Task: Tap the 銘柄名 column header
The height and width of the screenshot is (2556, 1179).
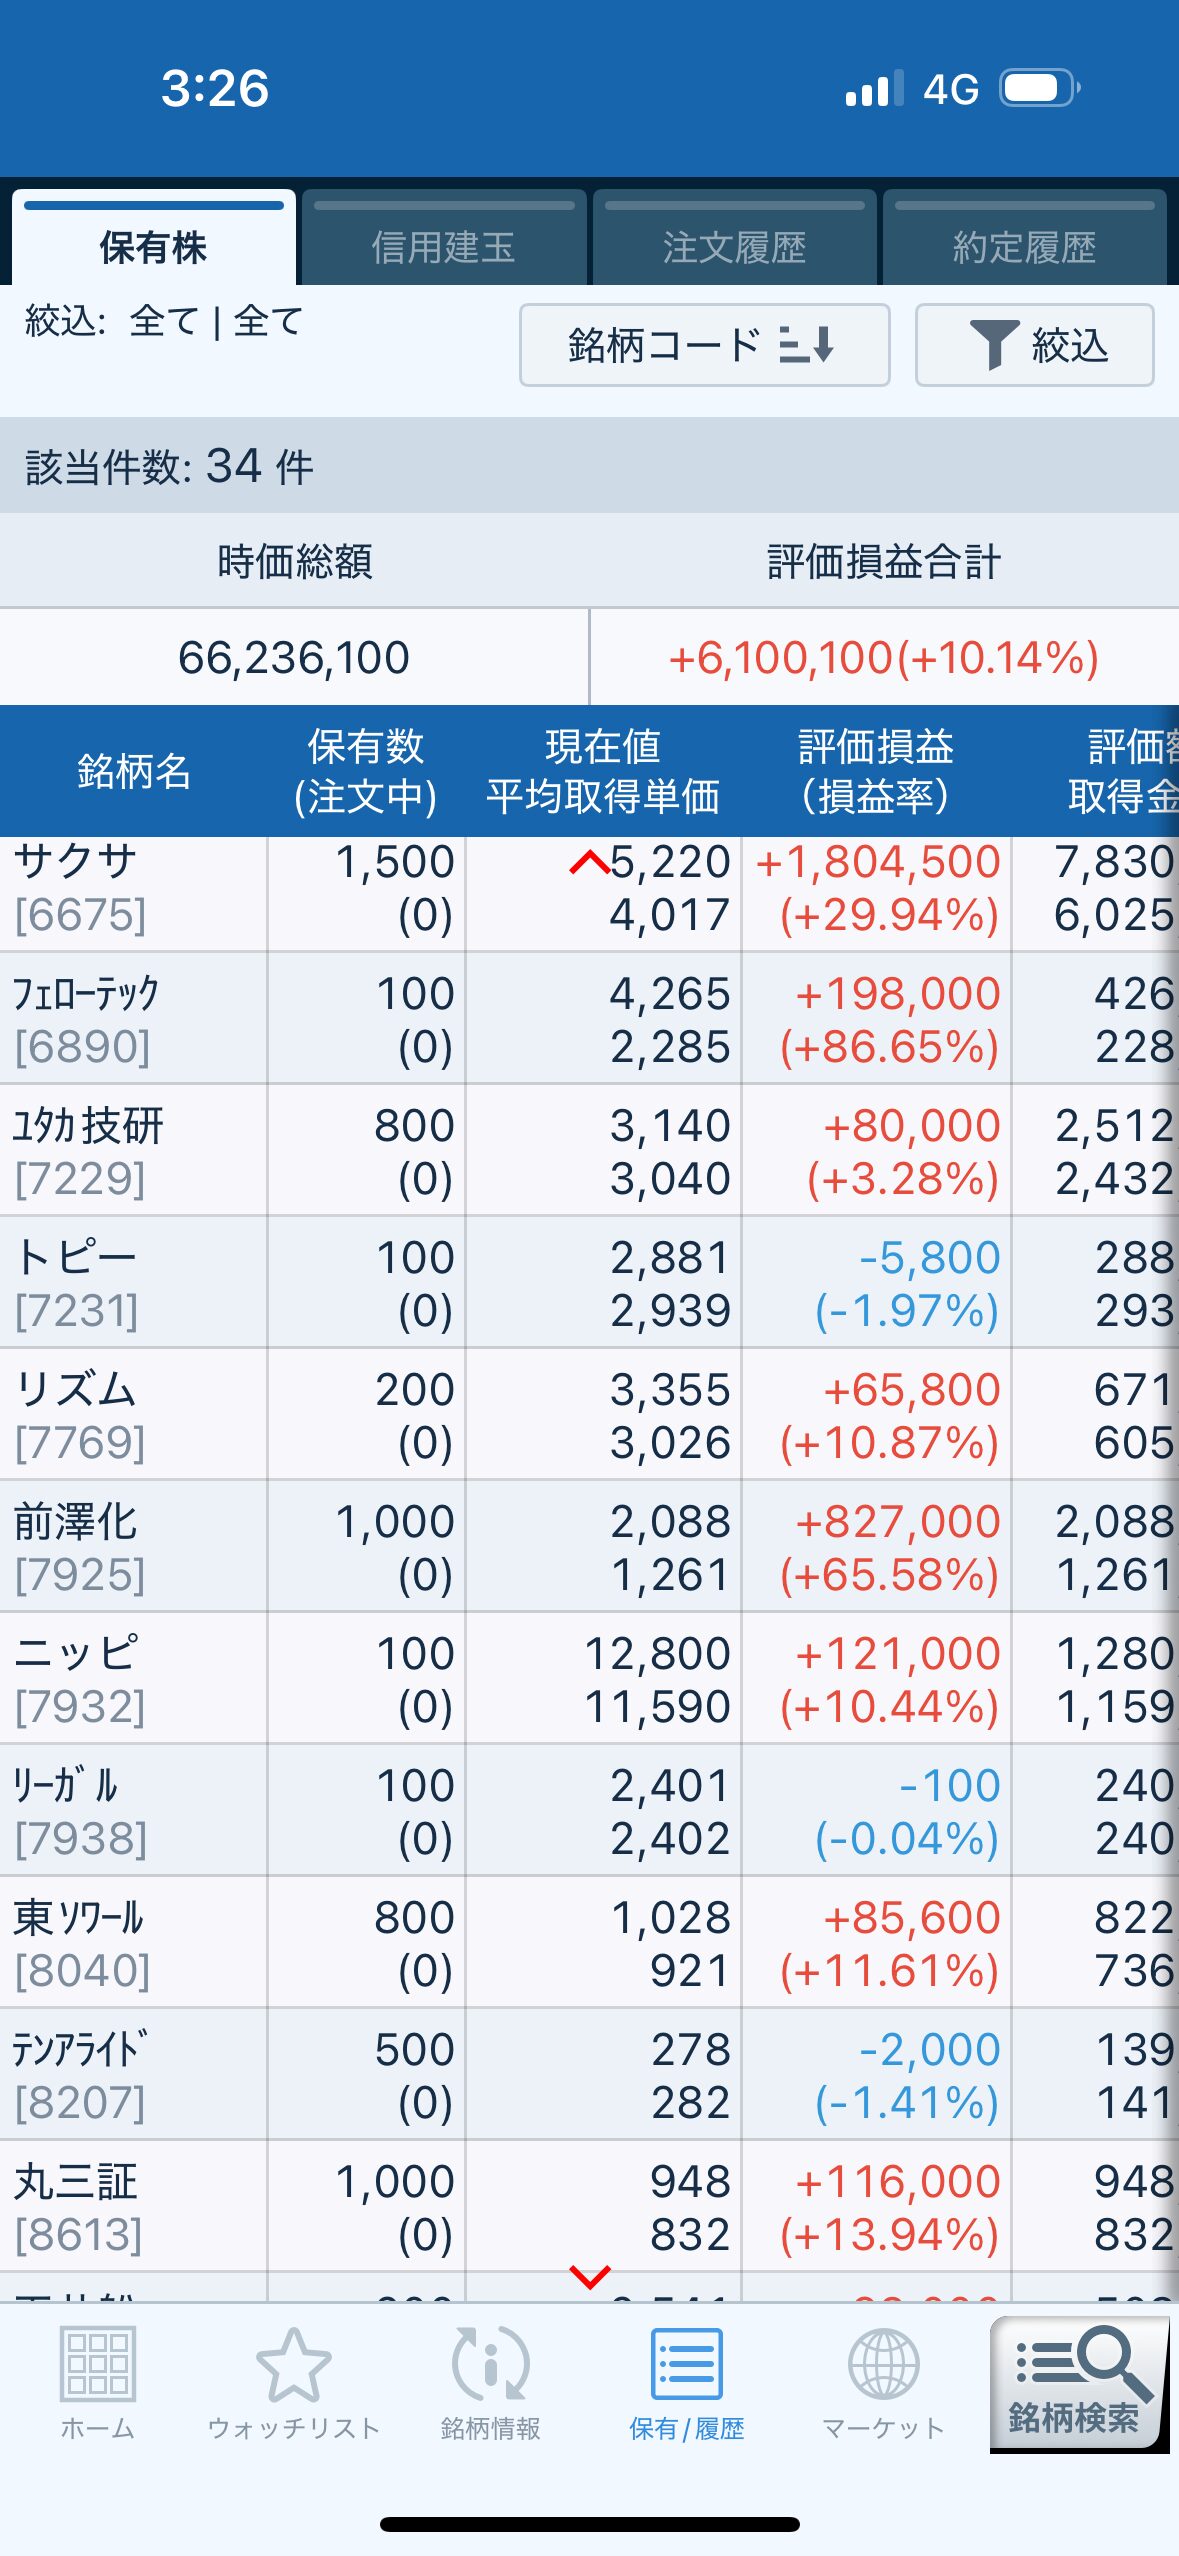Action: pos(133,771)
